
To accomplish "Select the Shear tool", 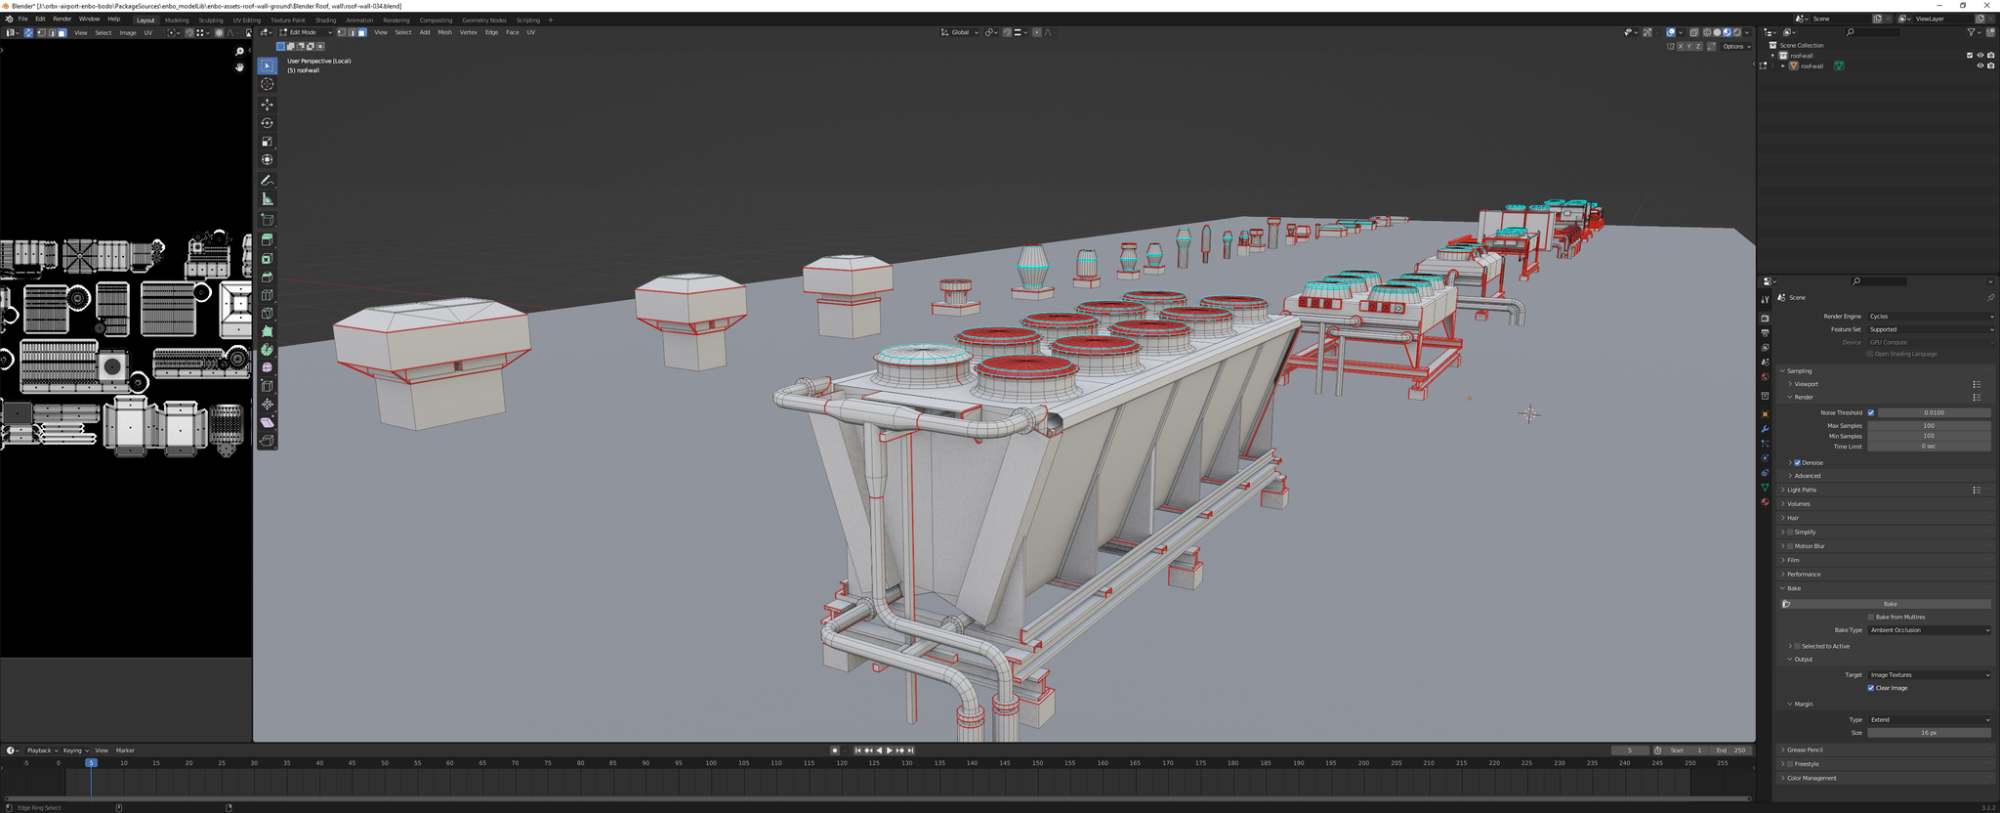I will click(x=267, y=422).
